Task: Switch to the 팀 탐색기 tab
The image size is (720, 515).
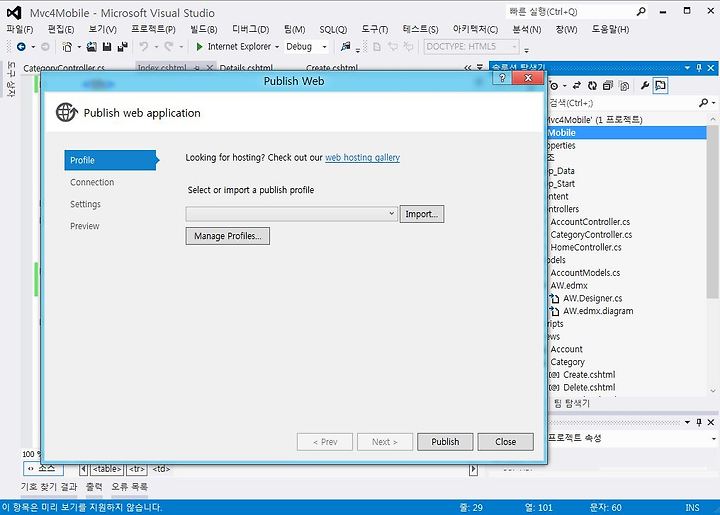Action: (x=572, y=403)
